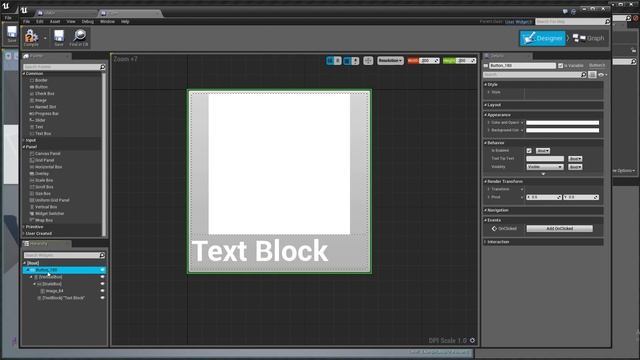Screen dimensions: 640x360
Task: Select Text widget in Palette
Action: point(36,127)
